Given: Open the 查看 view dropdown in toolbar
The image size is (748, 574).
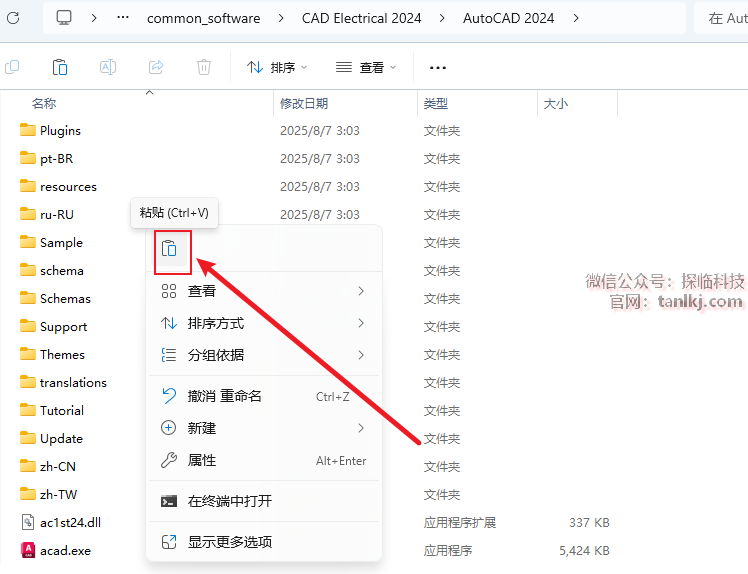Looking at the screenshot, I should 366,67.
